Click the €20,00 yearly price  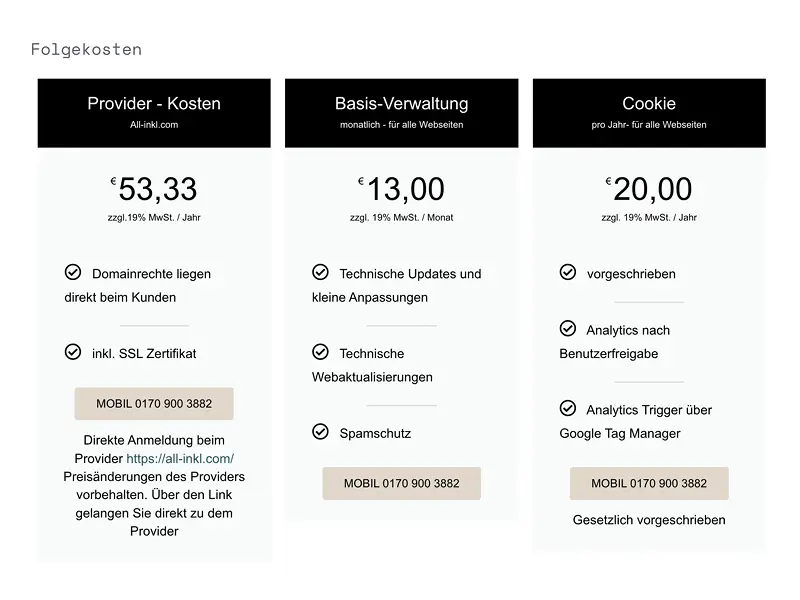click(x=648, y=190)
